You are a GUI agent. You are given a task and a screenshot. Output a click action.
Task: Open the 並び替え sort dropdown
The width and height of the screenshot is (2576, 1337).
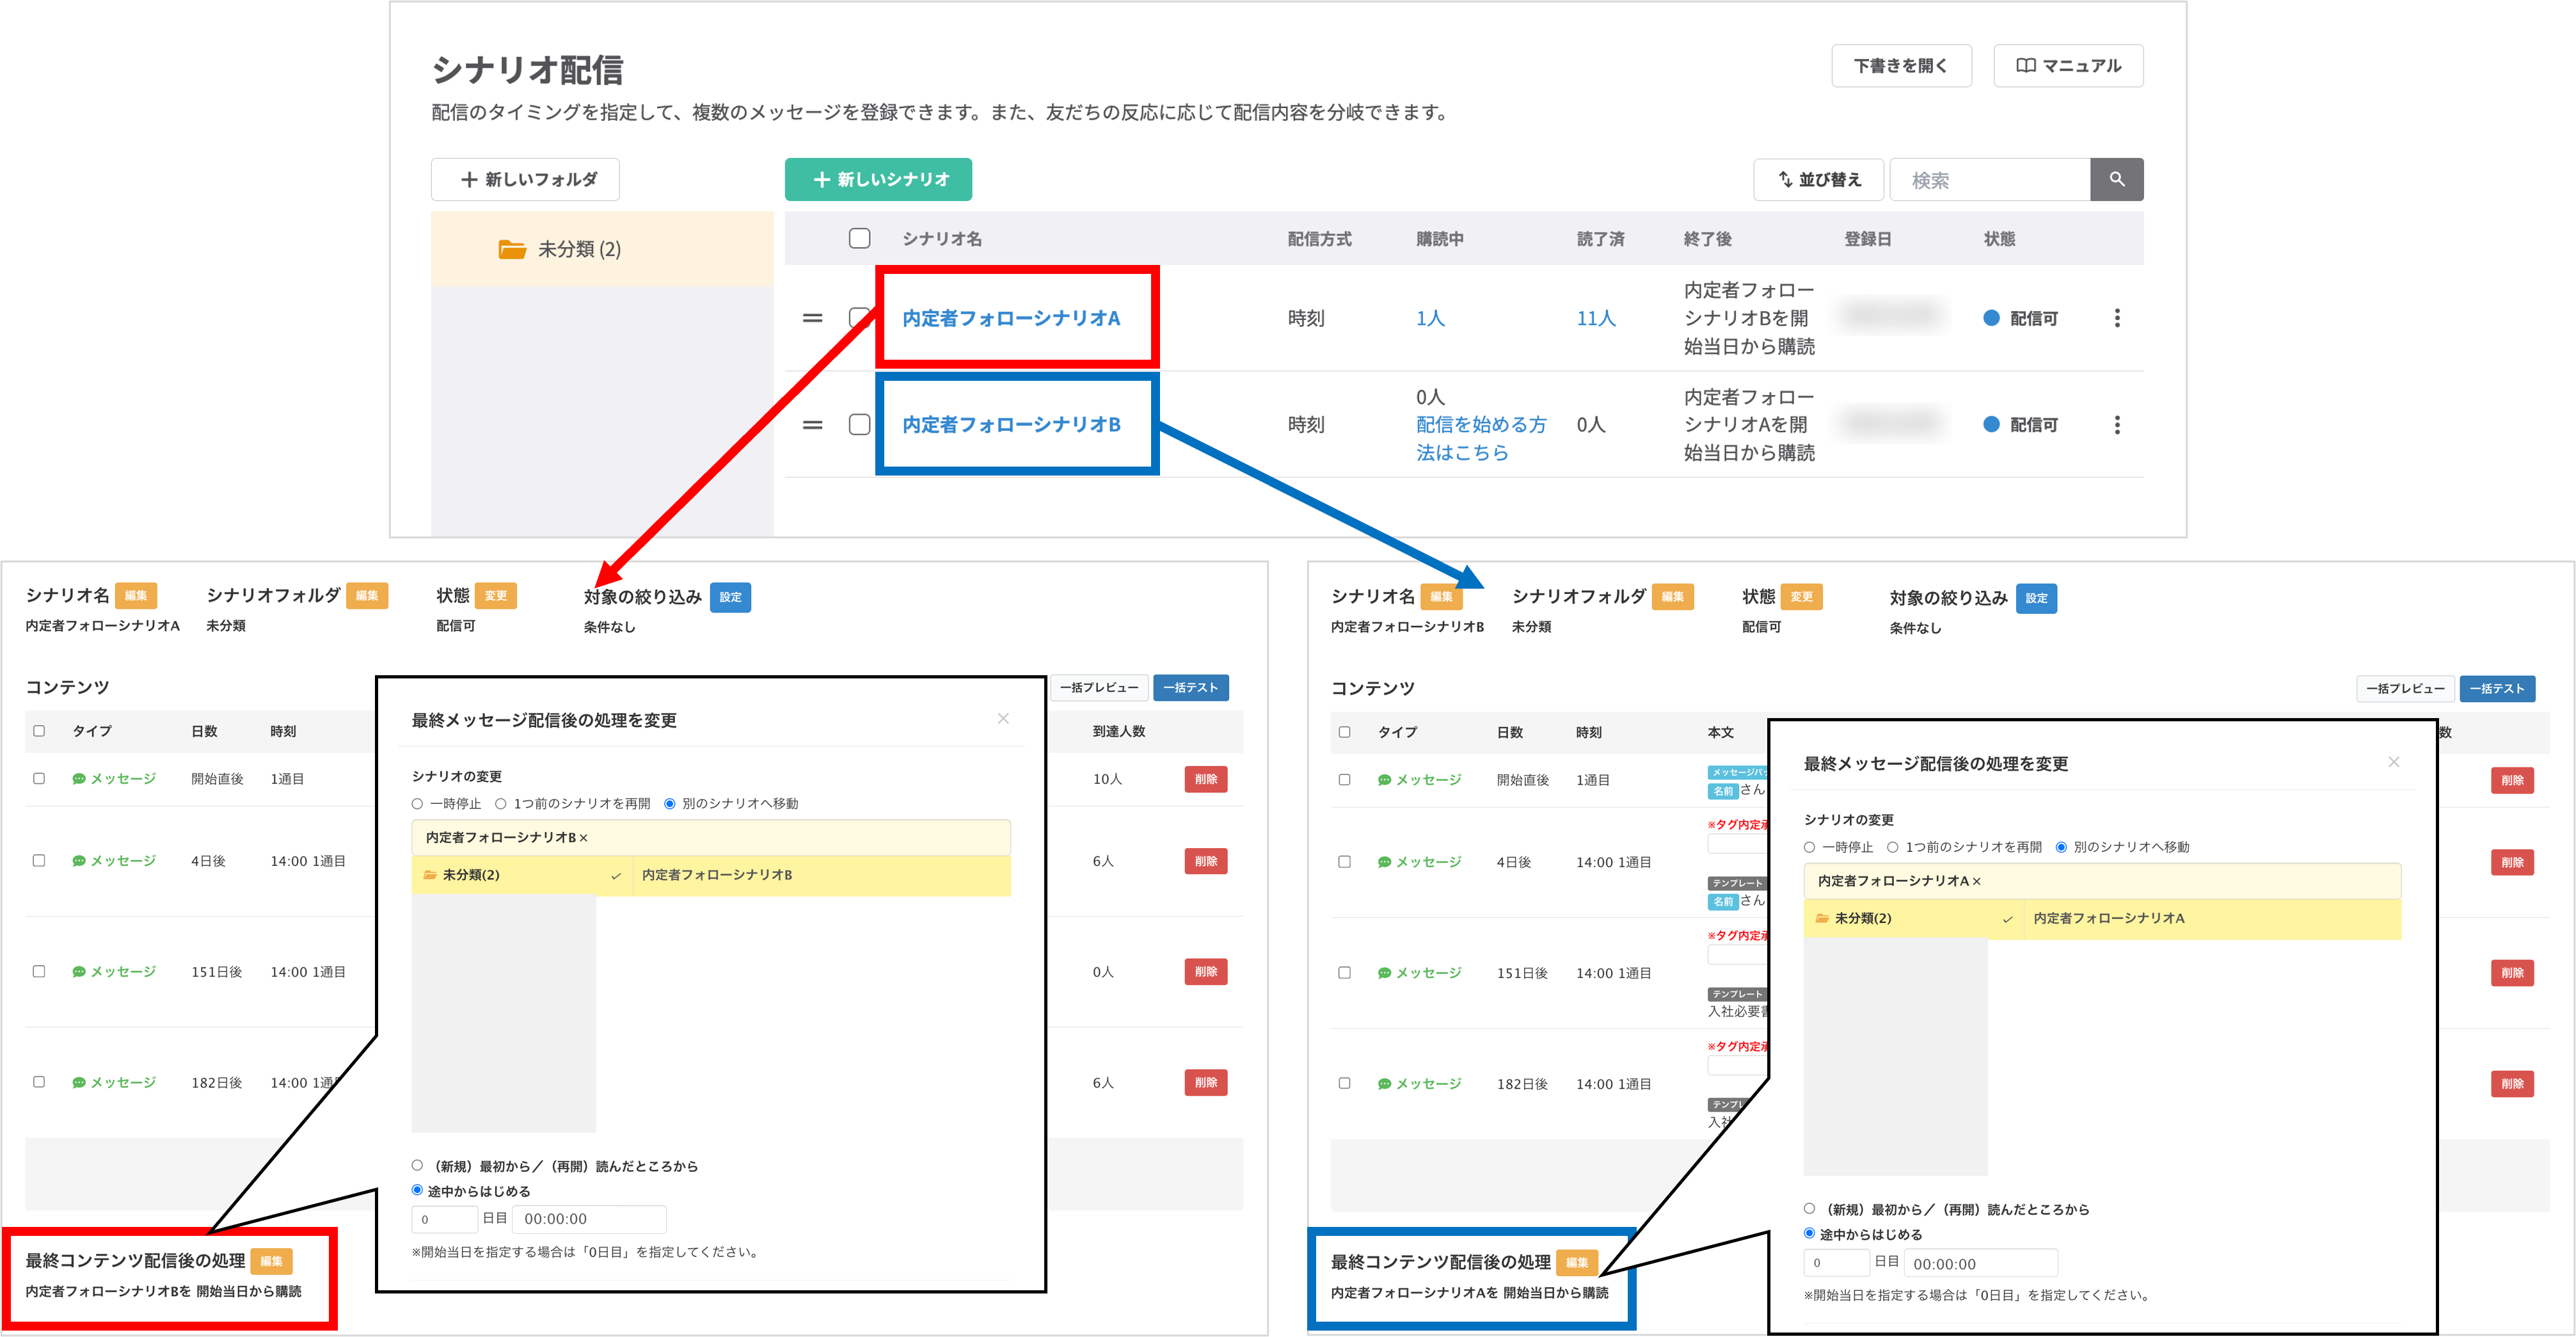pos(1819,179)
